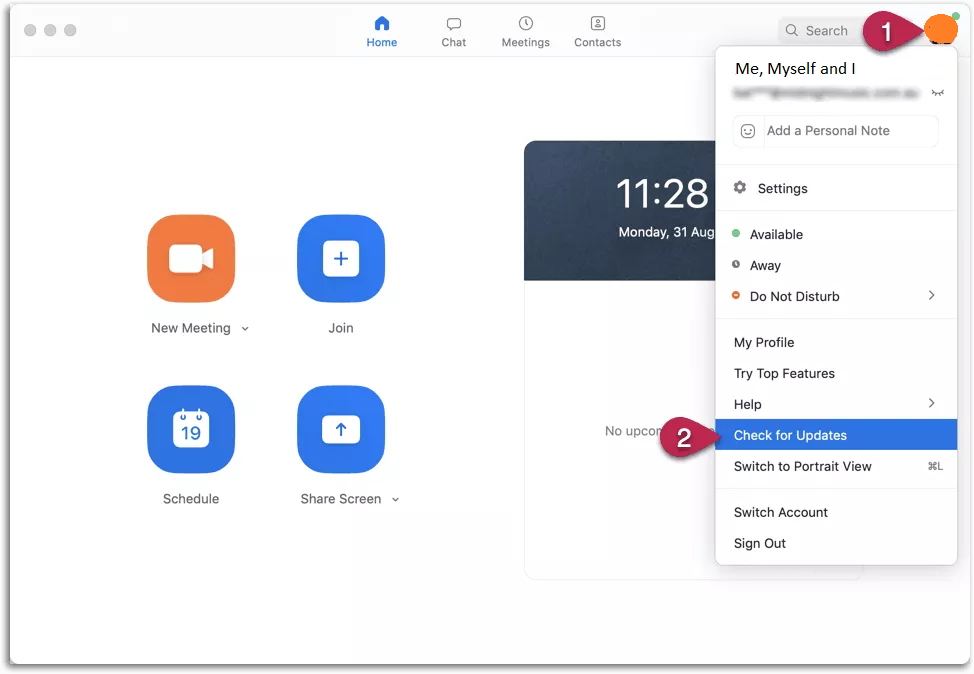Toggle the email visibility eye icon
Screen dimensions: 974x674
pos(937,93)
